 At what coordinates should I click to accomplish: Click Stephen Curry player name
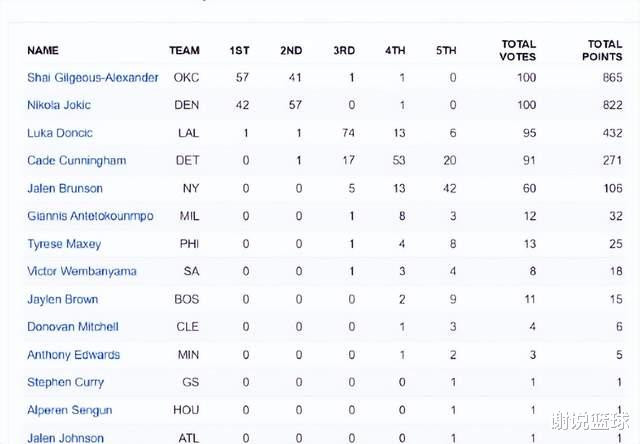coord(65,382)
